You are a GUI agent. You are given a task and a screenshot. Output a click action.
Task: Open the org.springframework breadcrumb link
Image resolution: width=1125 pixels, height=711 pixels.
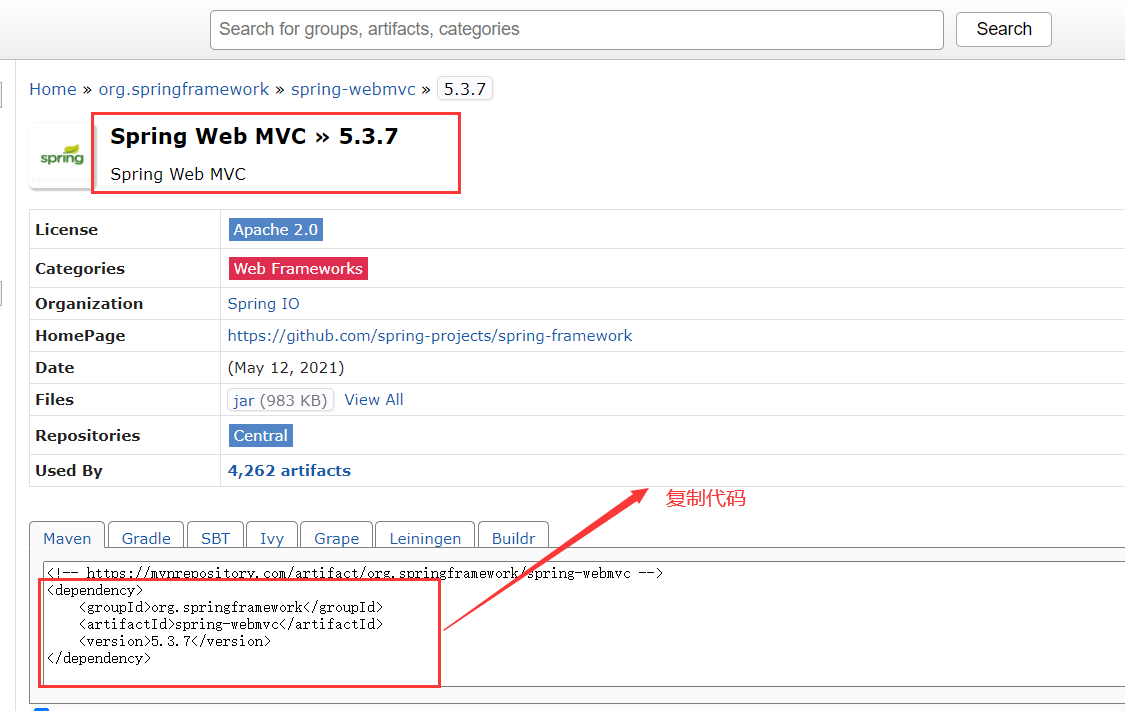pos(183,89)
